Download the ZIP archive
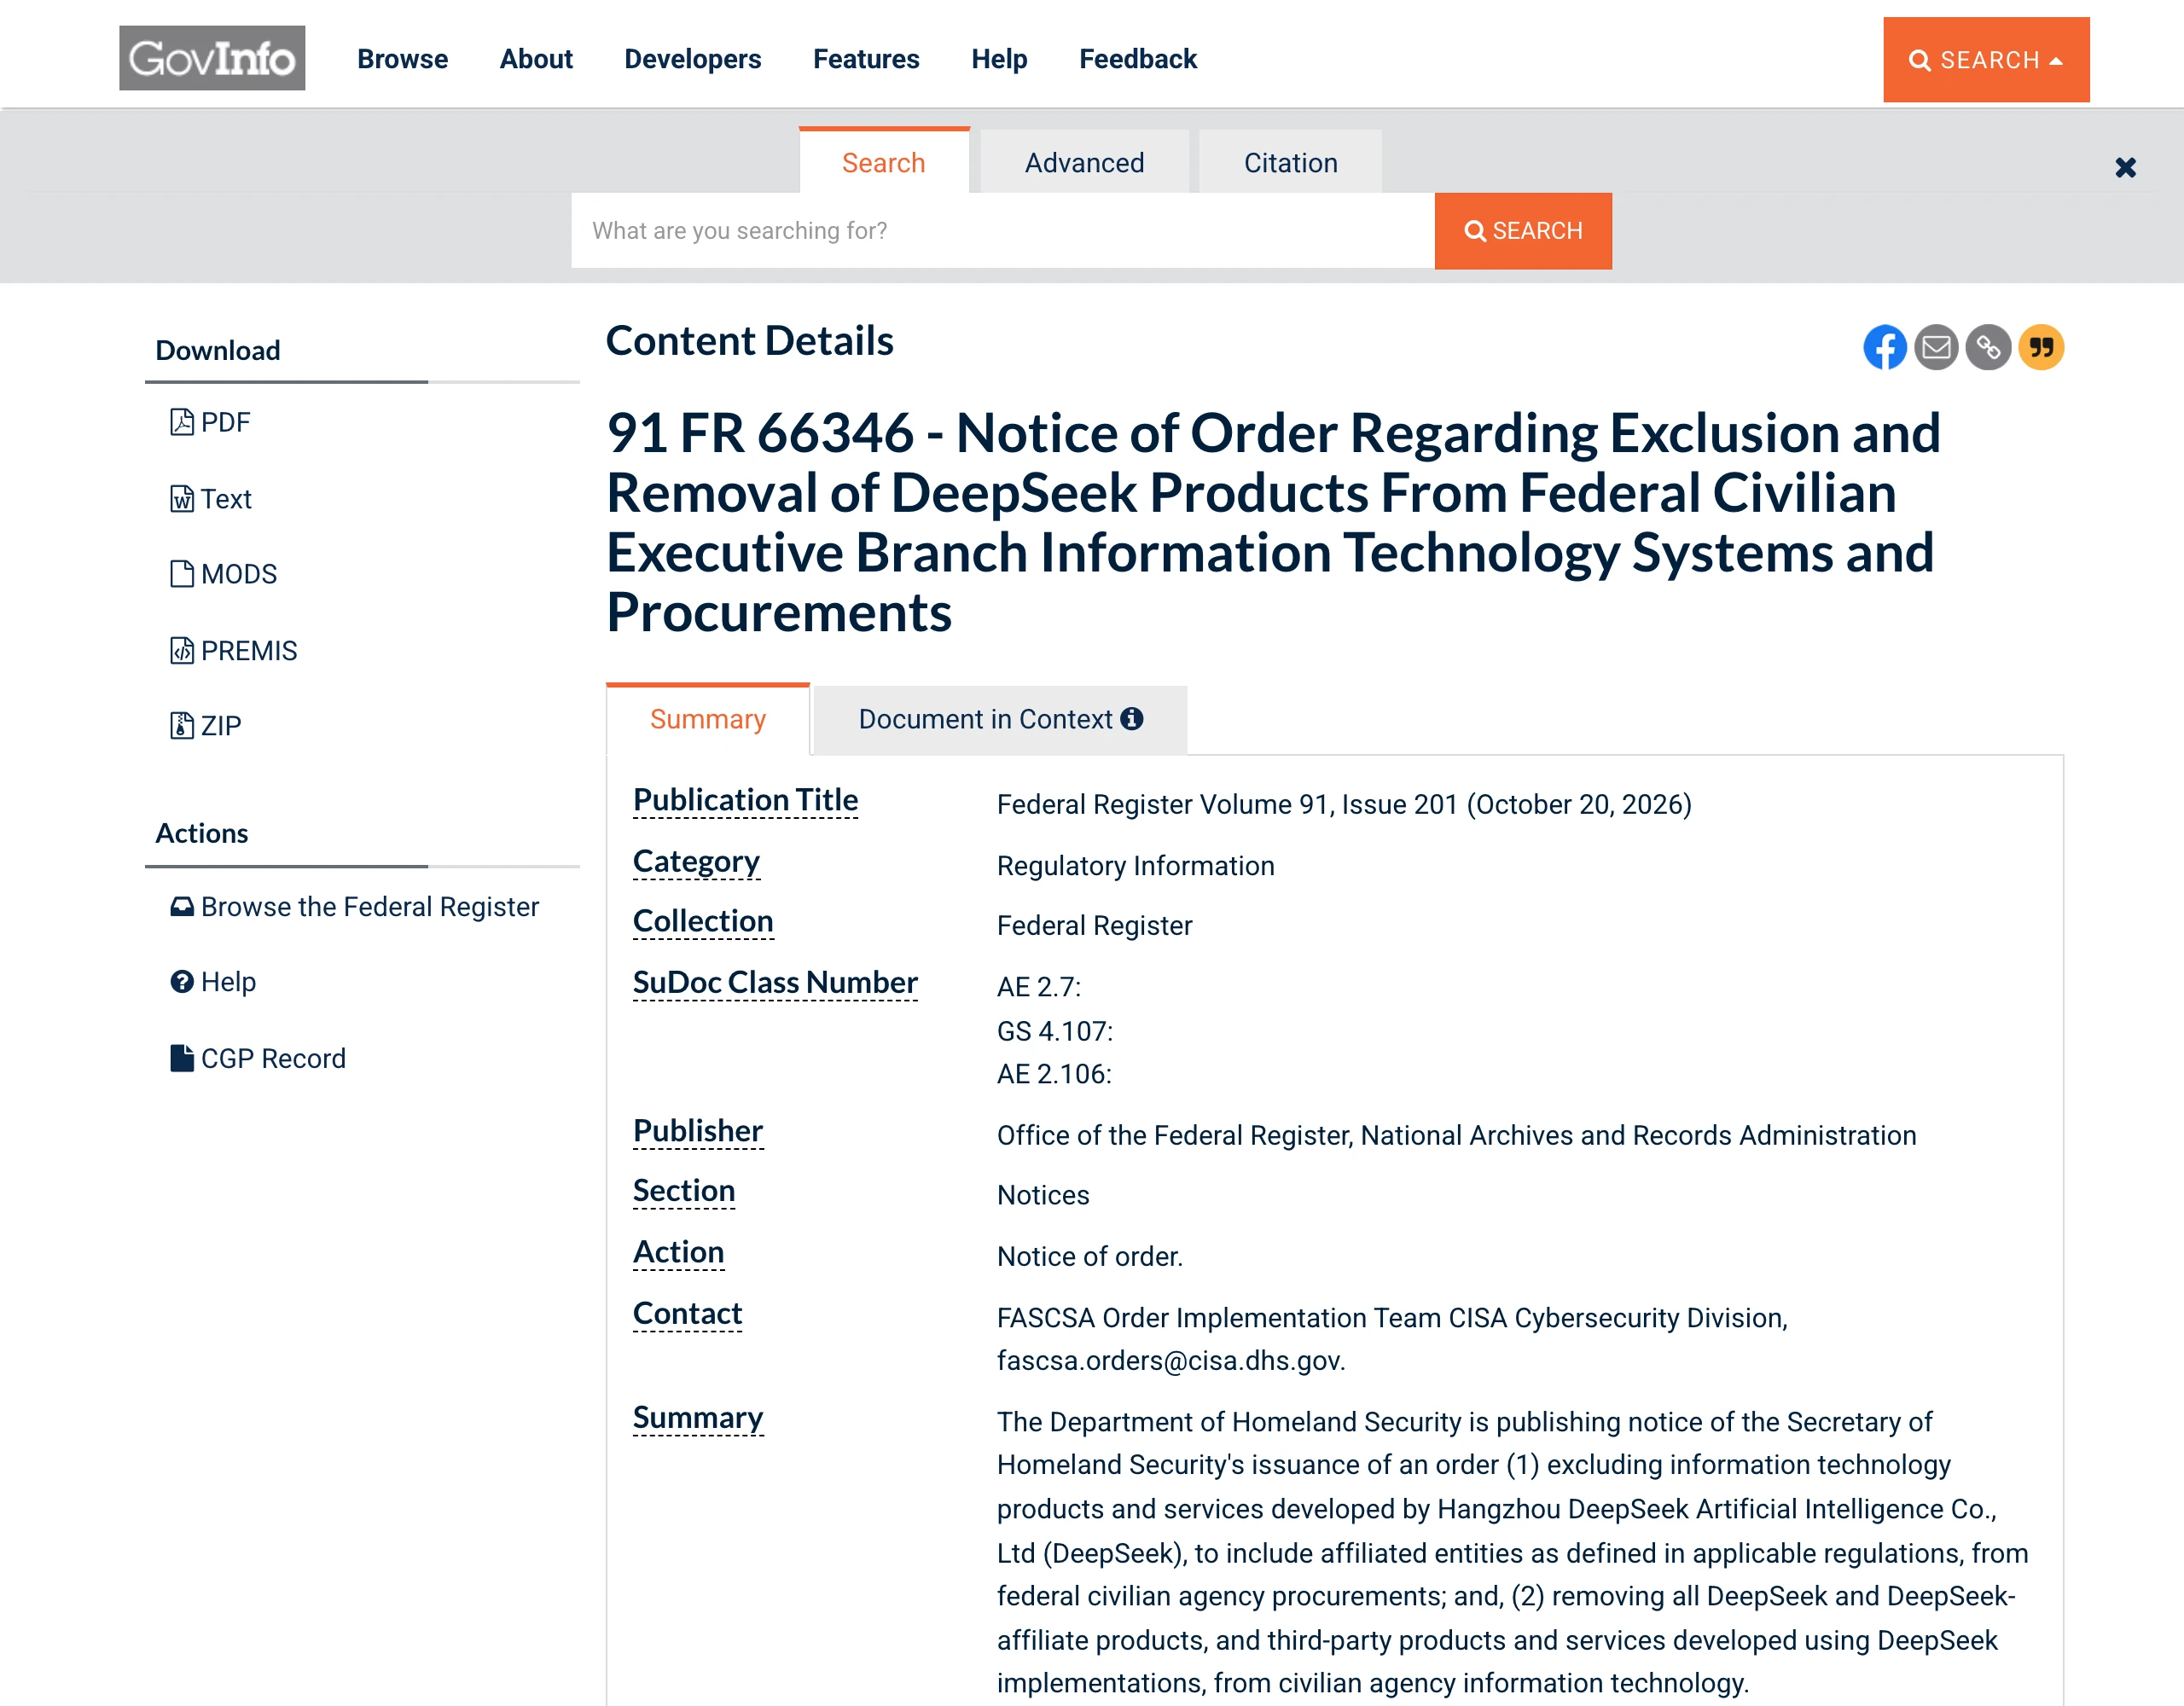 pyautogui.click(x=205, y=725)
